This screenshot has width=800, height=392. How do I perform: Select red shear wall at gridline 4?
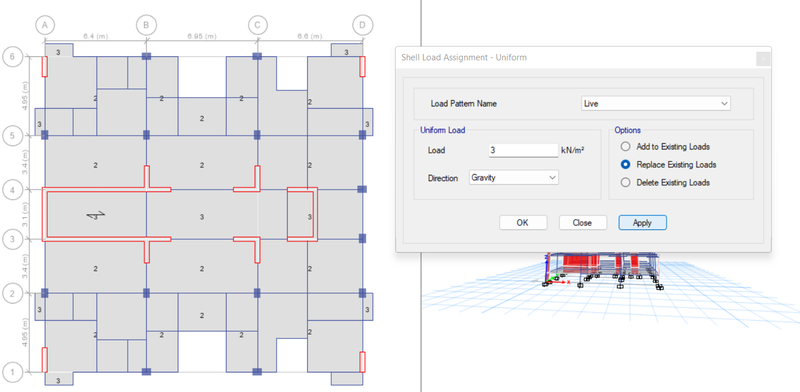pyautogui.click(x=107, y=189)
